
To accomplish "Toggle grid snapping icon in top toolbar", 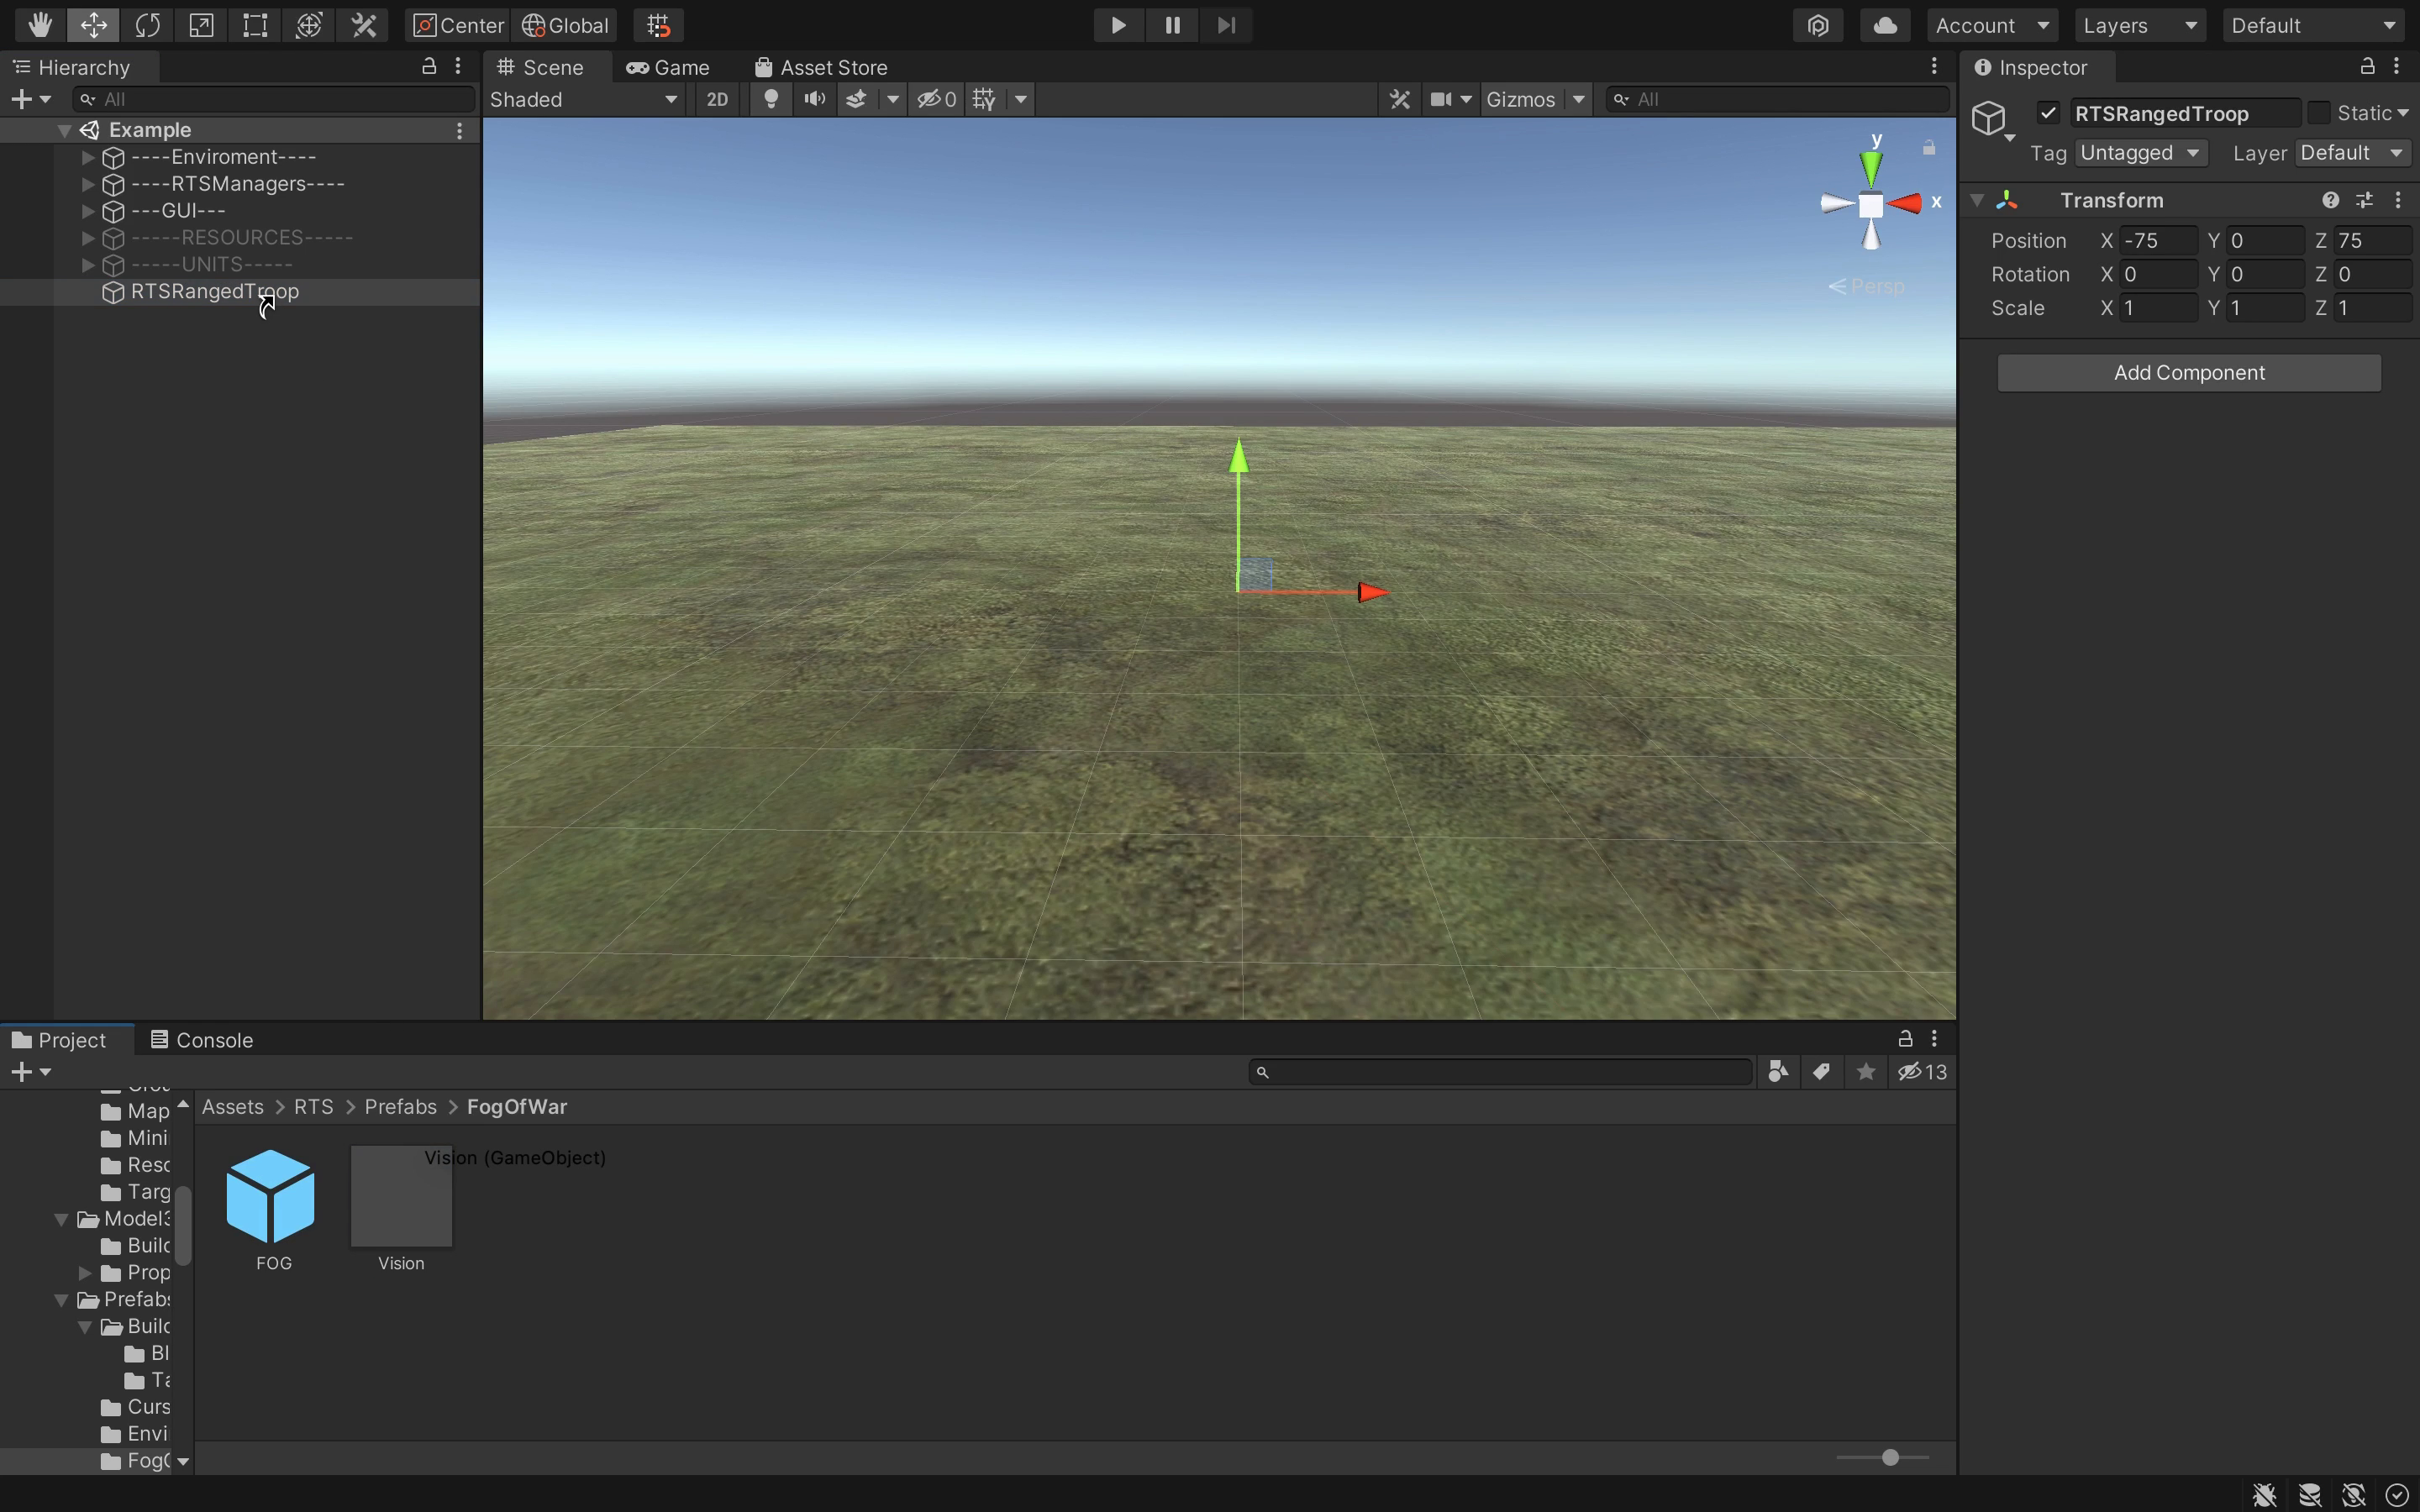I will [x=658, y=25].
